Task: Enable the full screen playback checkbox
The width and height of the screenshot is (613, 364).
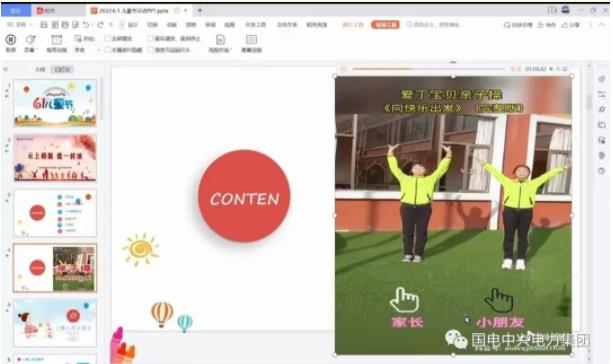Action: (x=107, y=38)
